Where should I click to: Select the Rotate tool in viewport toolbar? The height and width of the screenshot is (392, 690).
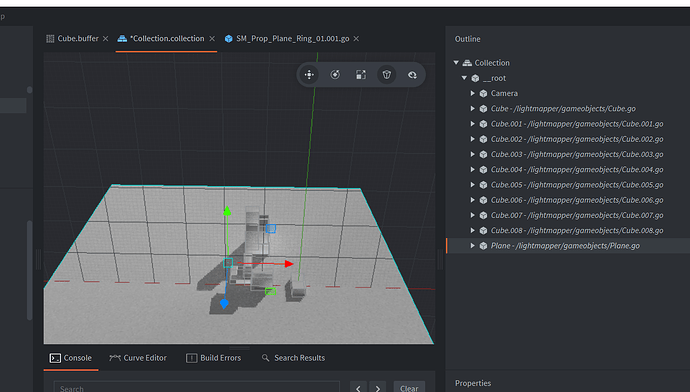click(x=335, y=75)
